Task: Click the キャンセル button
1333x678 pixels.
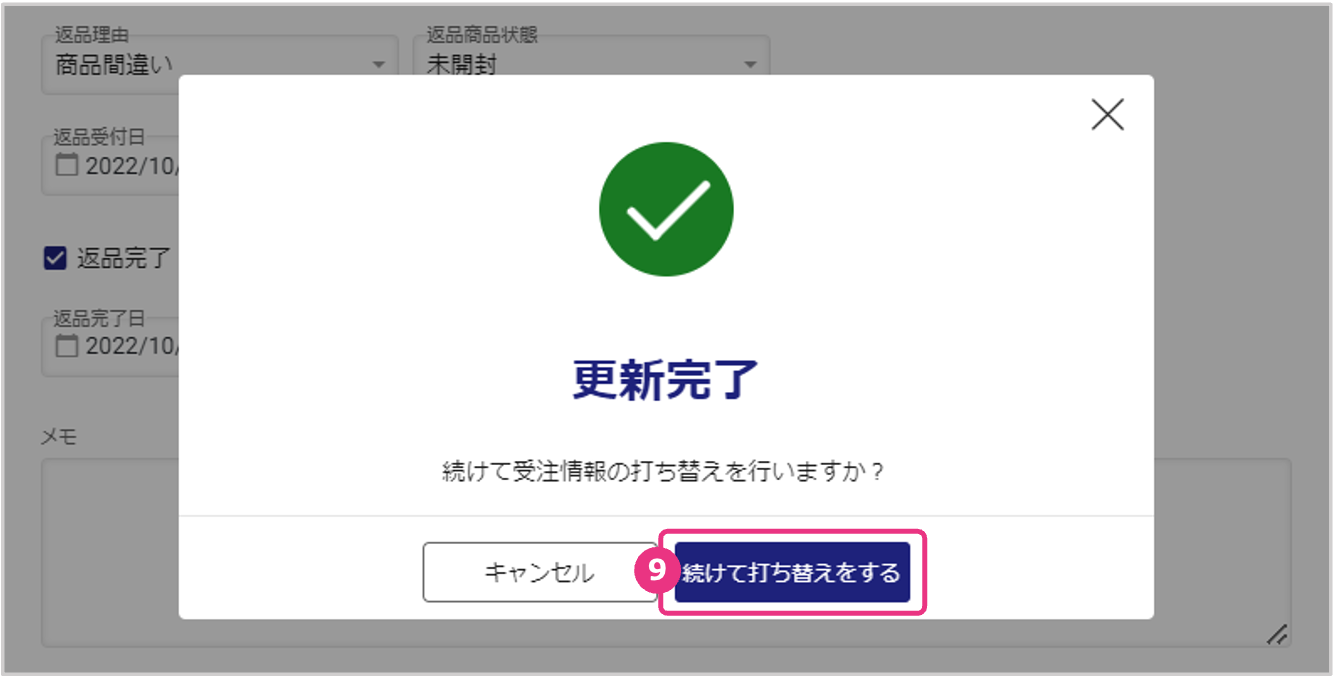Action: [540, 572]
